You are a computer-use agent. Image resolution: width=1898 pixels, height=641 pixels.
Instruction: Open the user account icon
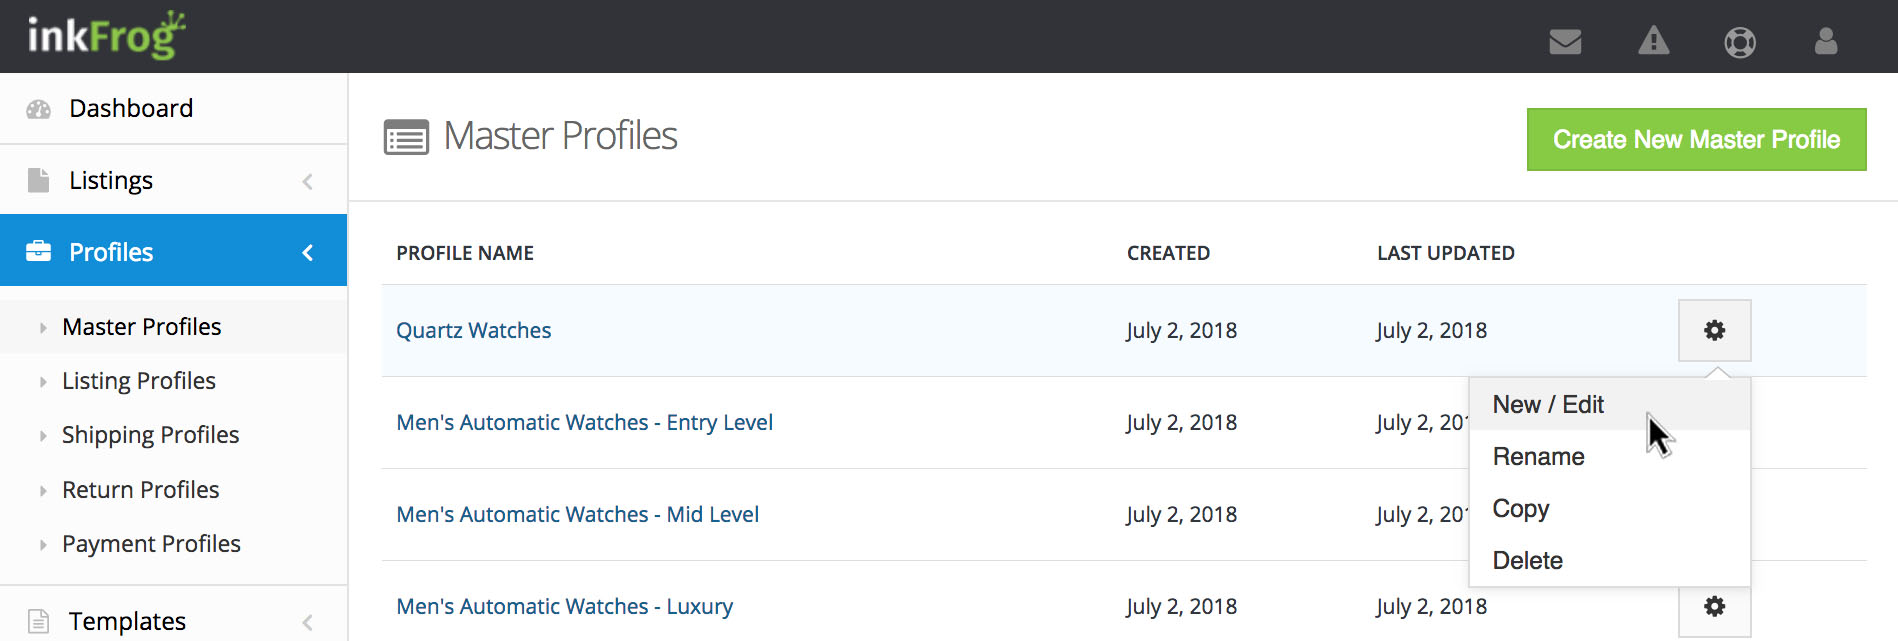[x=1826, y=42]
